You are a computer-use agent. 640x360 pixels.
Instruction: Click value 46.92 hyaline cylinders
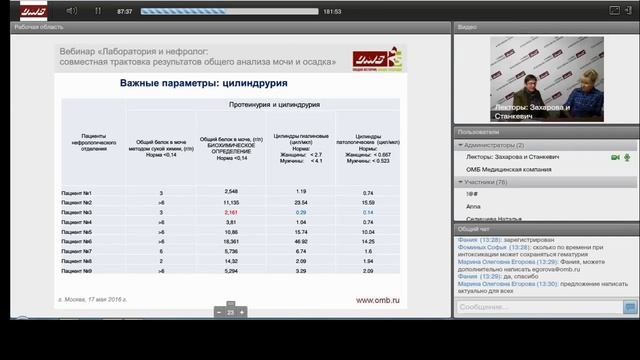point(301,242)
